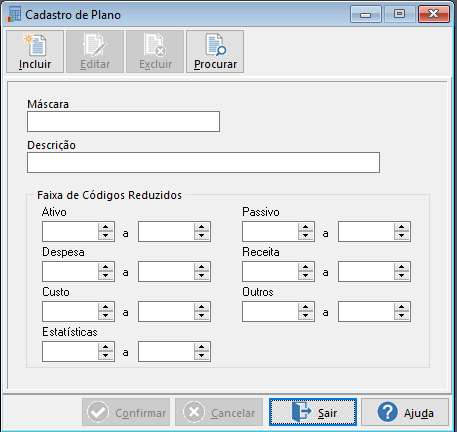Minimize the Cadastro de Plano window
Image resolution: width=457 pixels, height=432 pixels.
(366, 14)
